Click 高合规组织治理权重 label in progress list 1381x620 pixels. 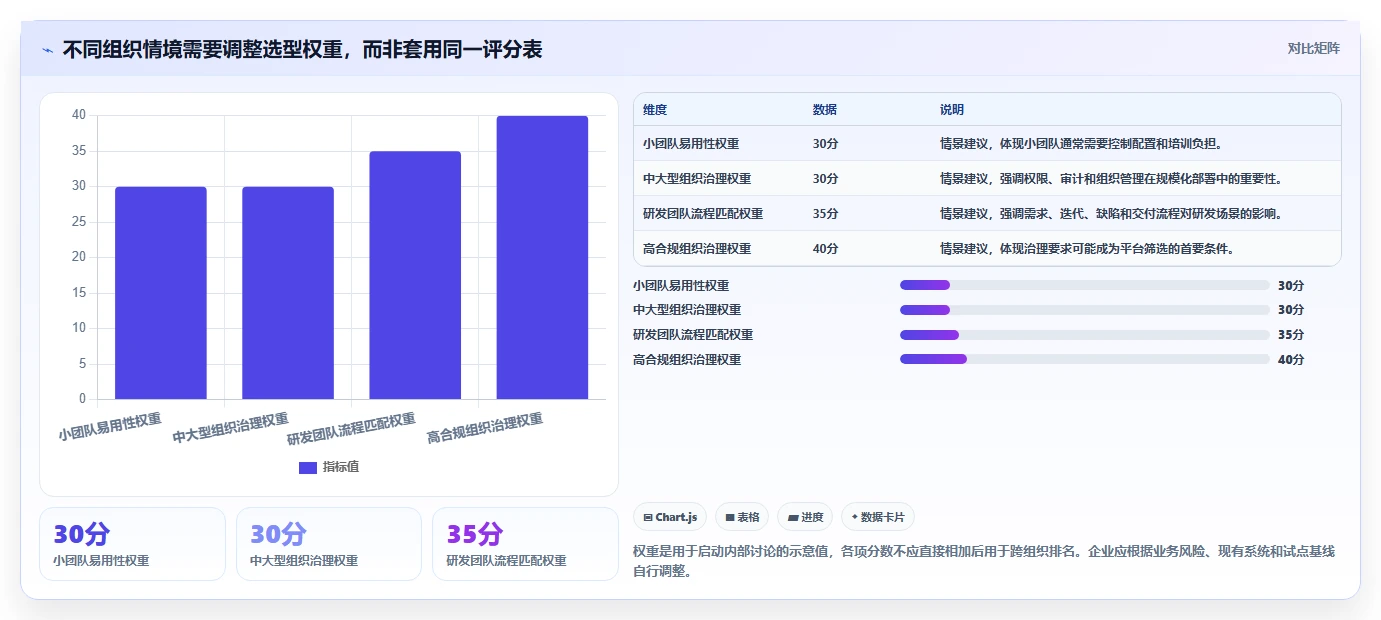pos(687,360)
